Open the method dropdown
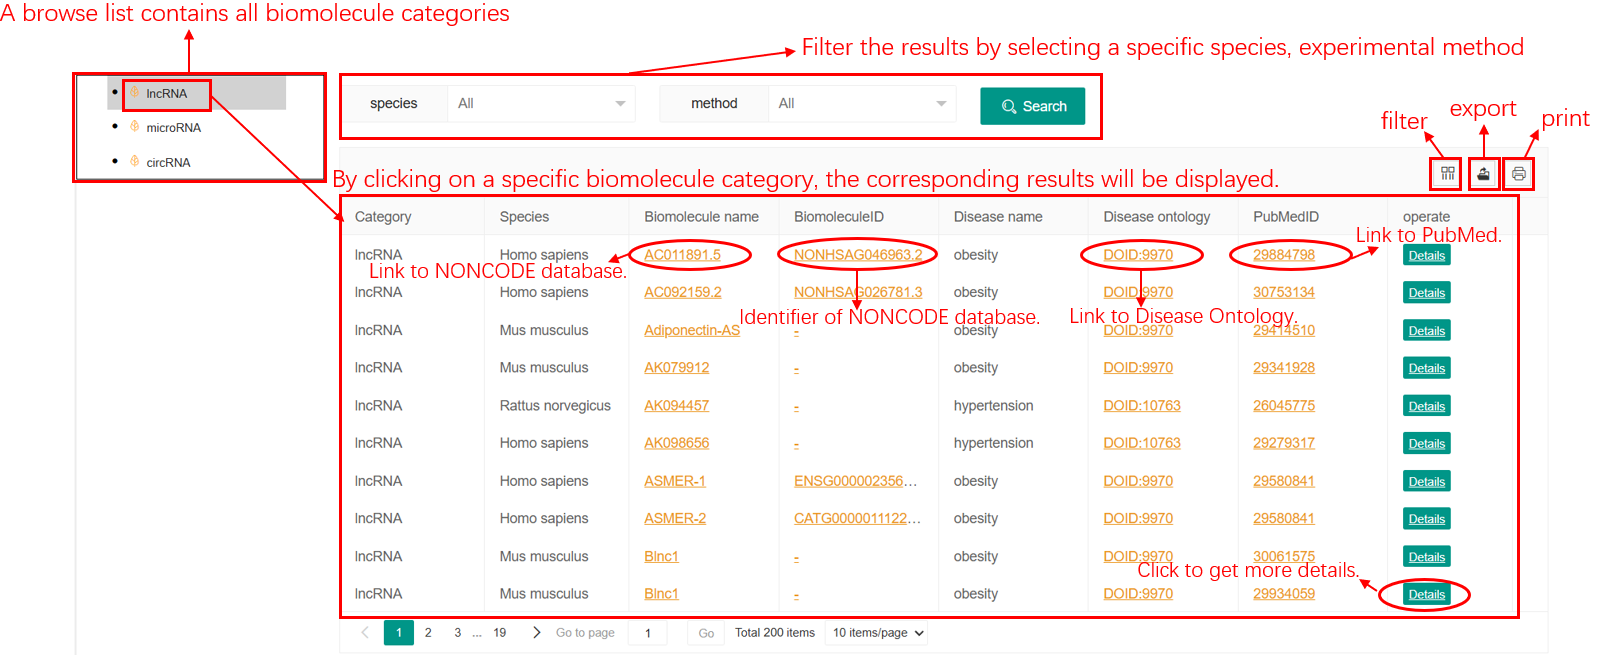This screenshot has width=1599, height=655. tap(861, 104)
